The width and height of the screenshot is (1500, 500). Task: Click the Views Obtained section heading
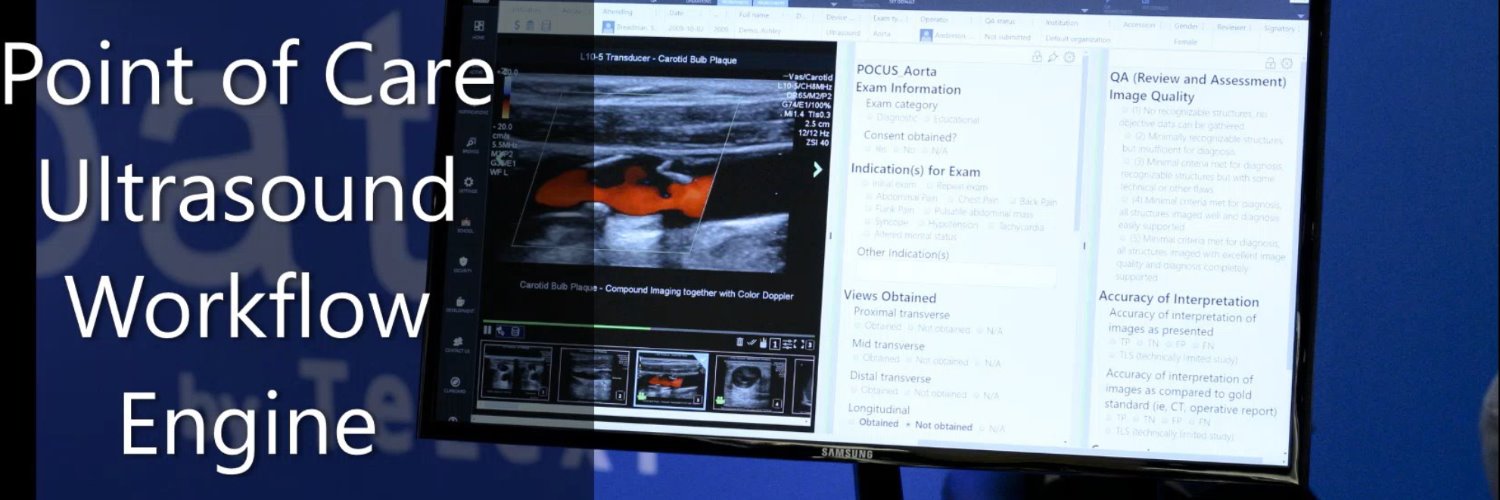coord(890,297)
